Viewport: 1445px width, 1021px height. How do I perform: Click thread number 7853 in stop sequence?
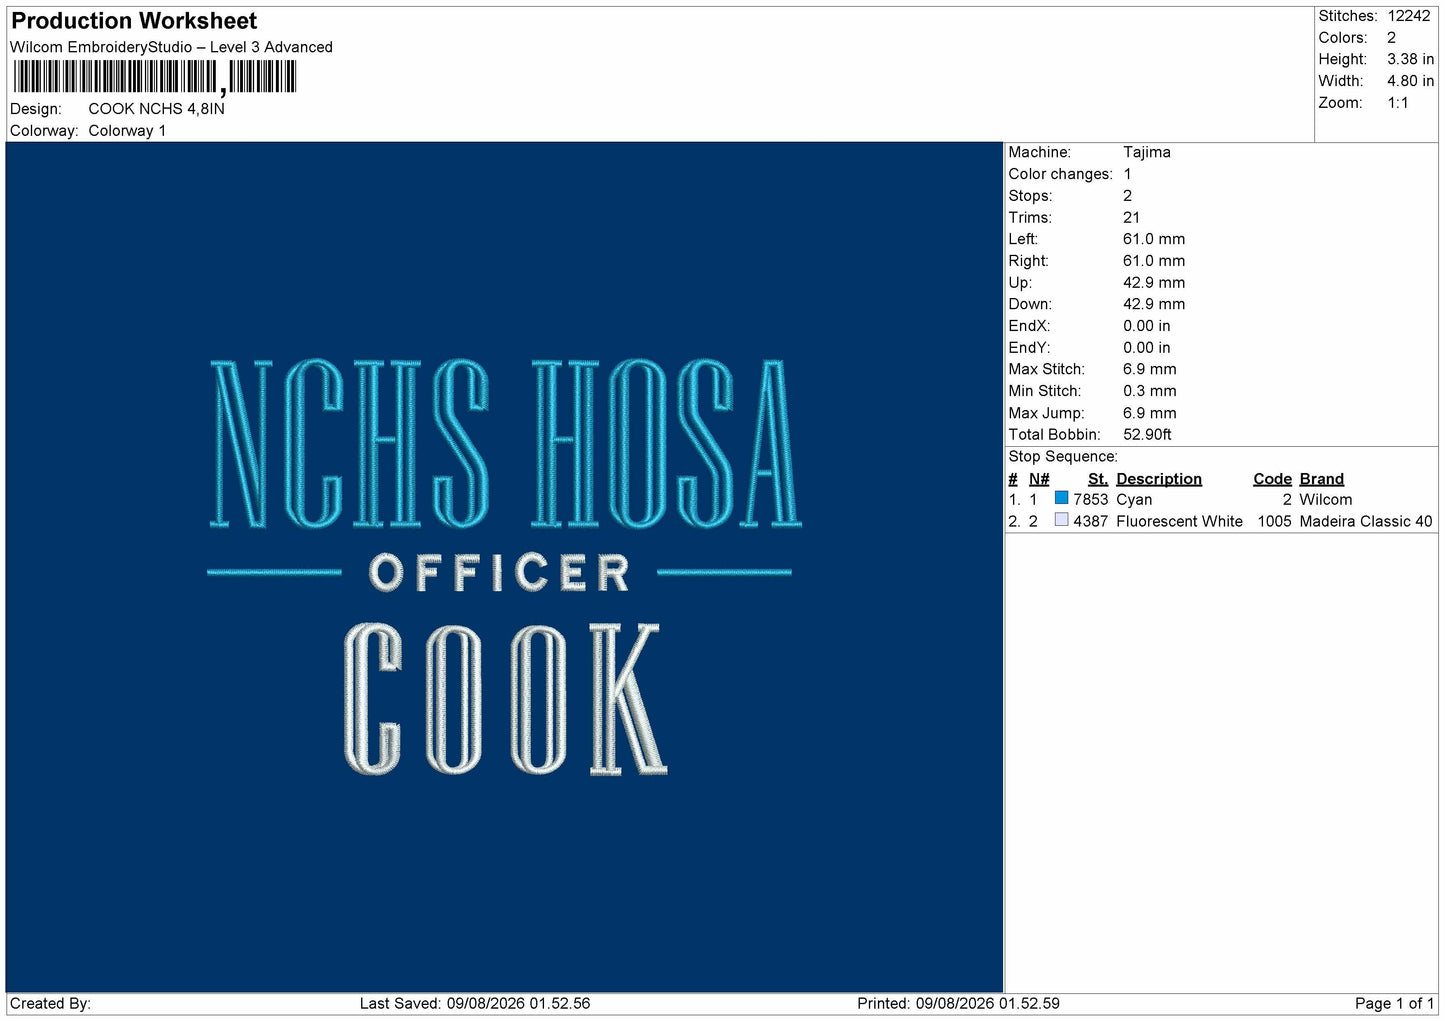click(1091, 499)
